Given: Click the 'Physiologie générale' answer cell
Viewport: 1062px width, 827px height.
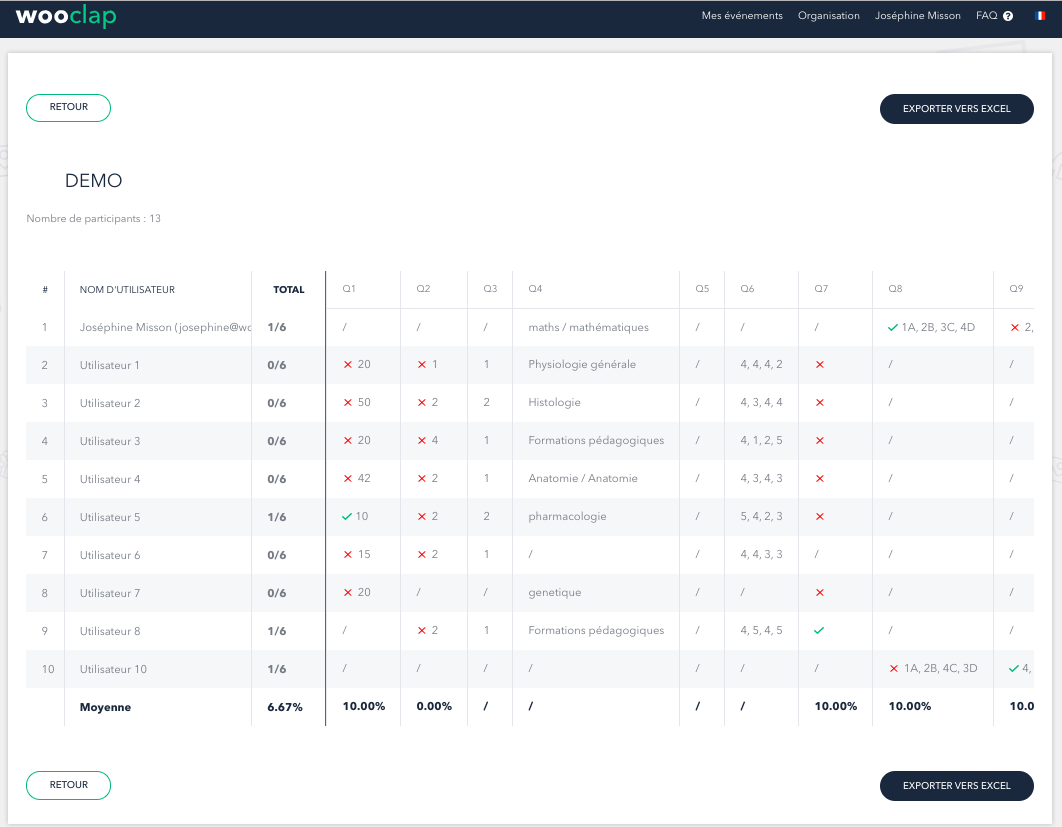Looking at the screenshot, I should [582, 364].
